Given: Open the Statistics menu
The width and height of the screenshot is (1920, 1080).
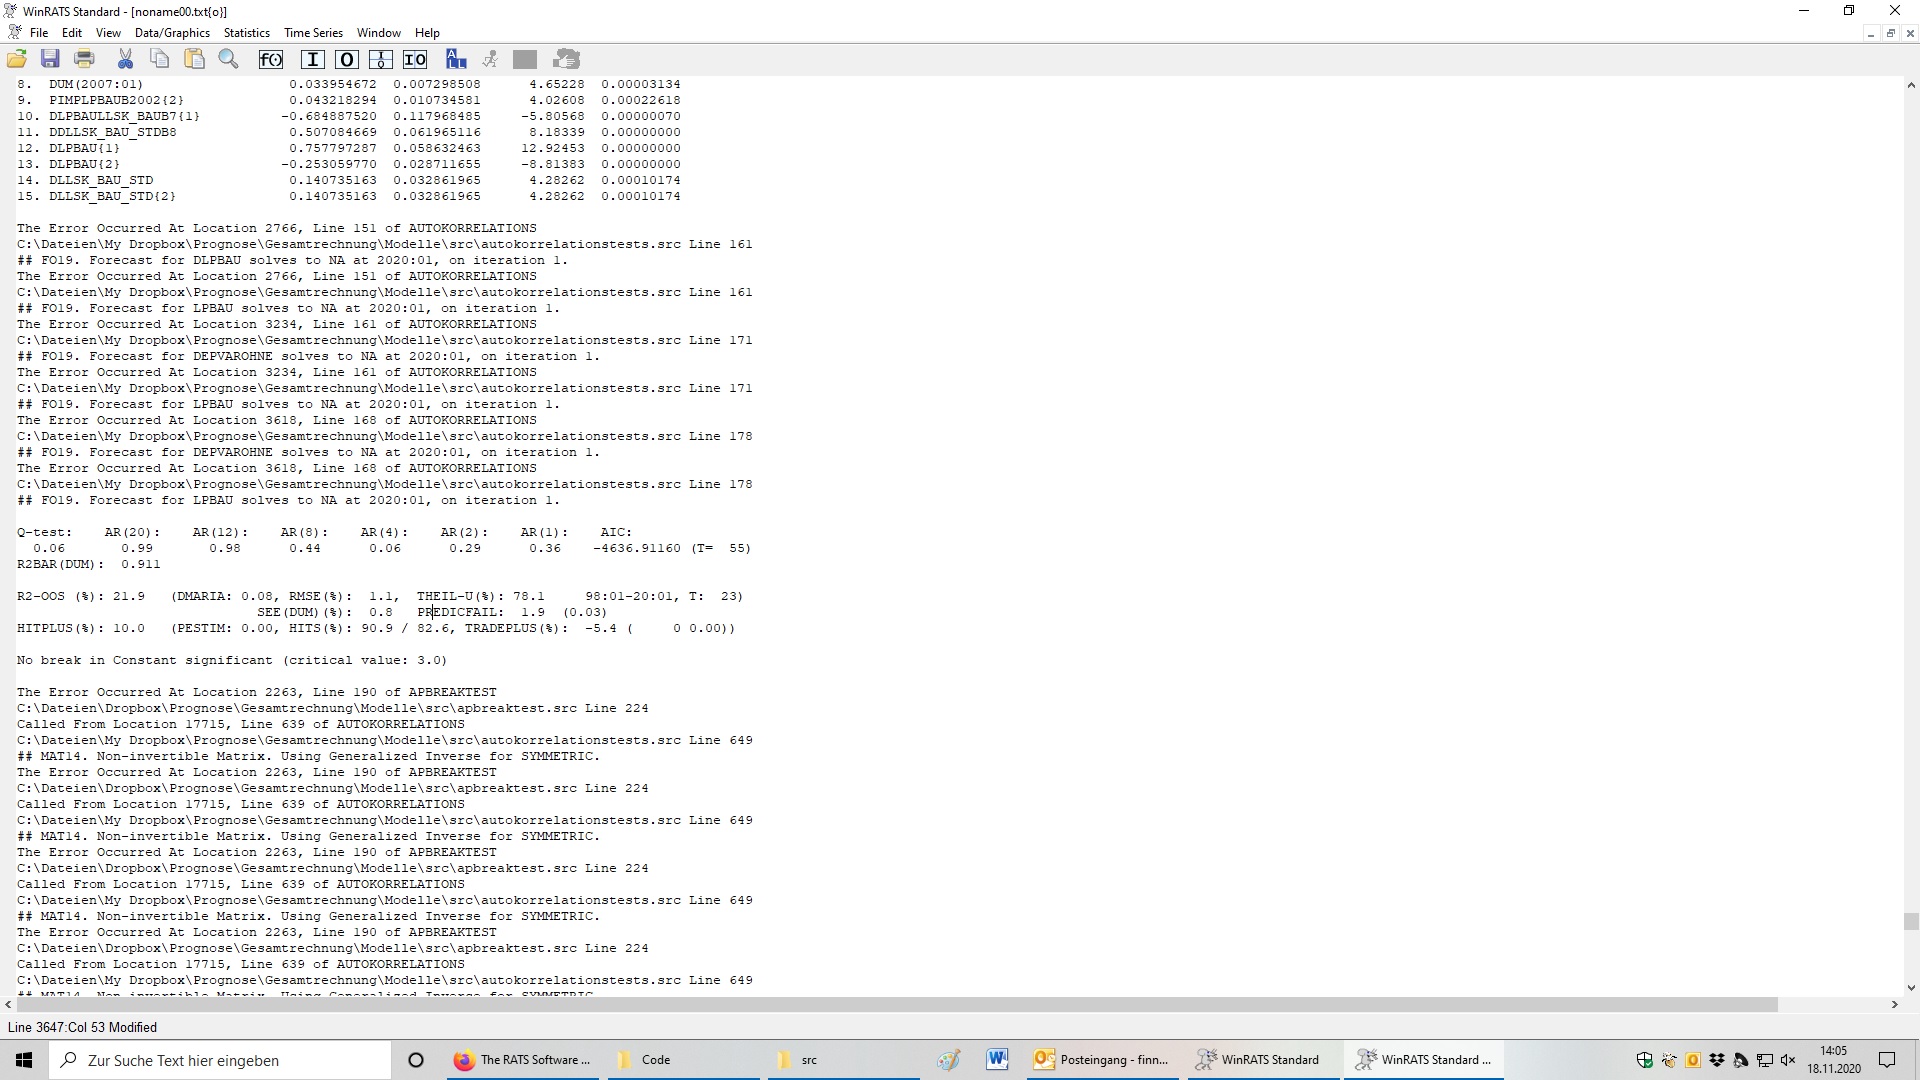Looking at the screenshot, I should (x=246, y=33).
